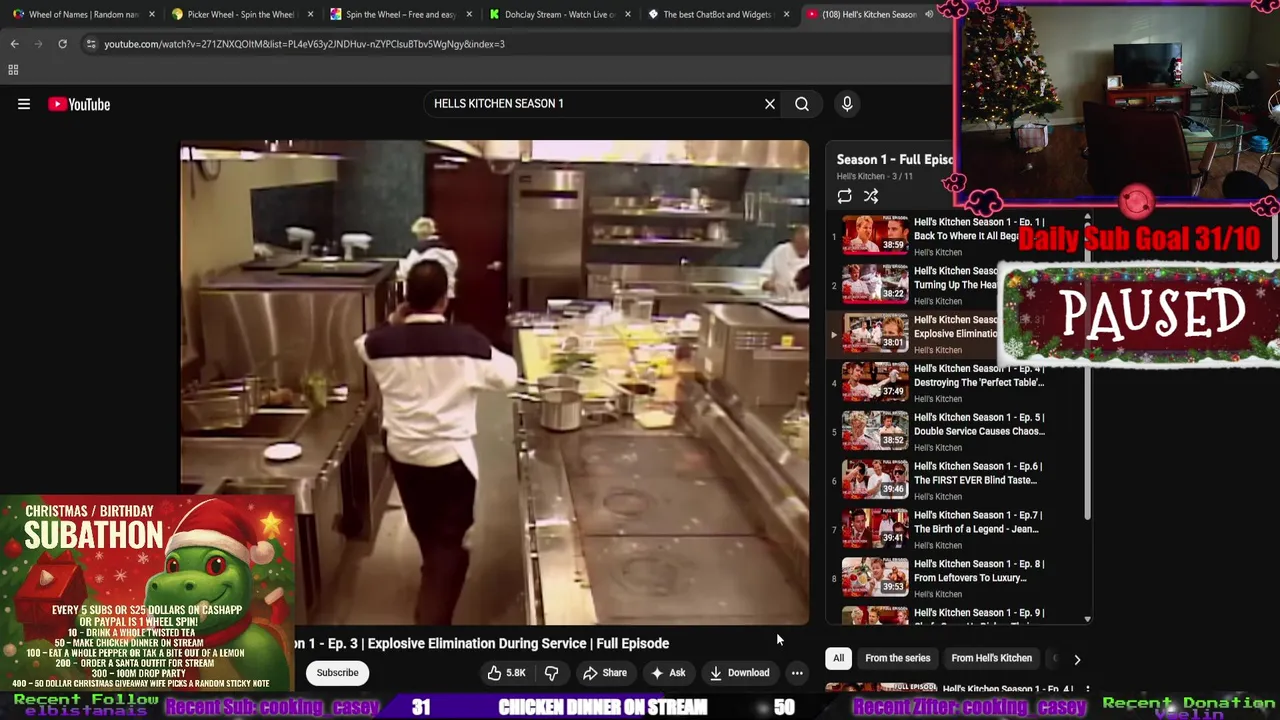Switch to best ChatBot and Widgets tab
This screenshot has width=1280, height=720.
tap(717, 15)
